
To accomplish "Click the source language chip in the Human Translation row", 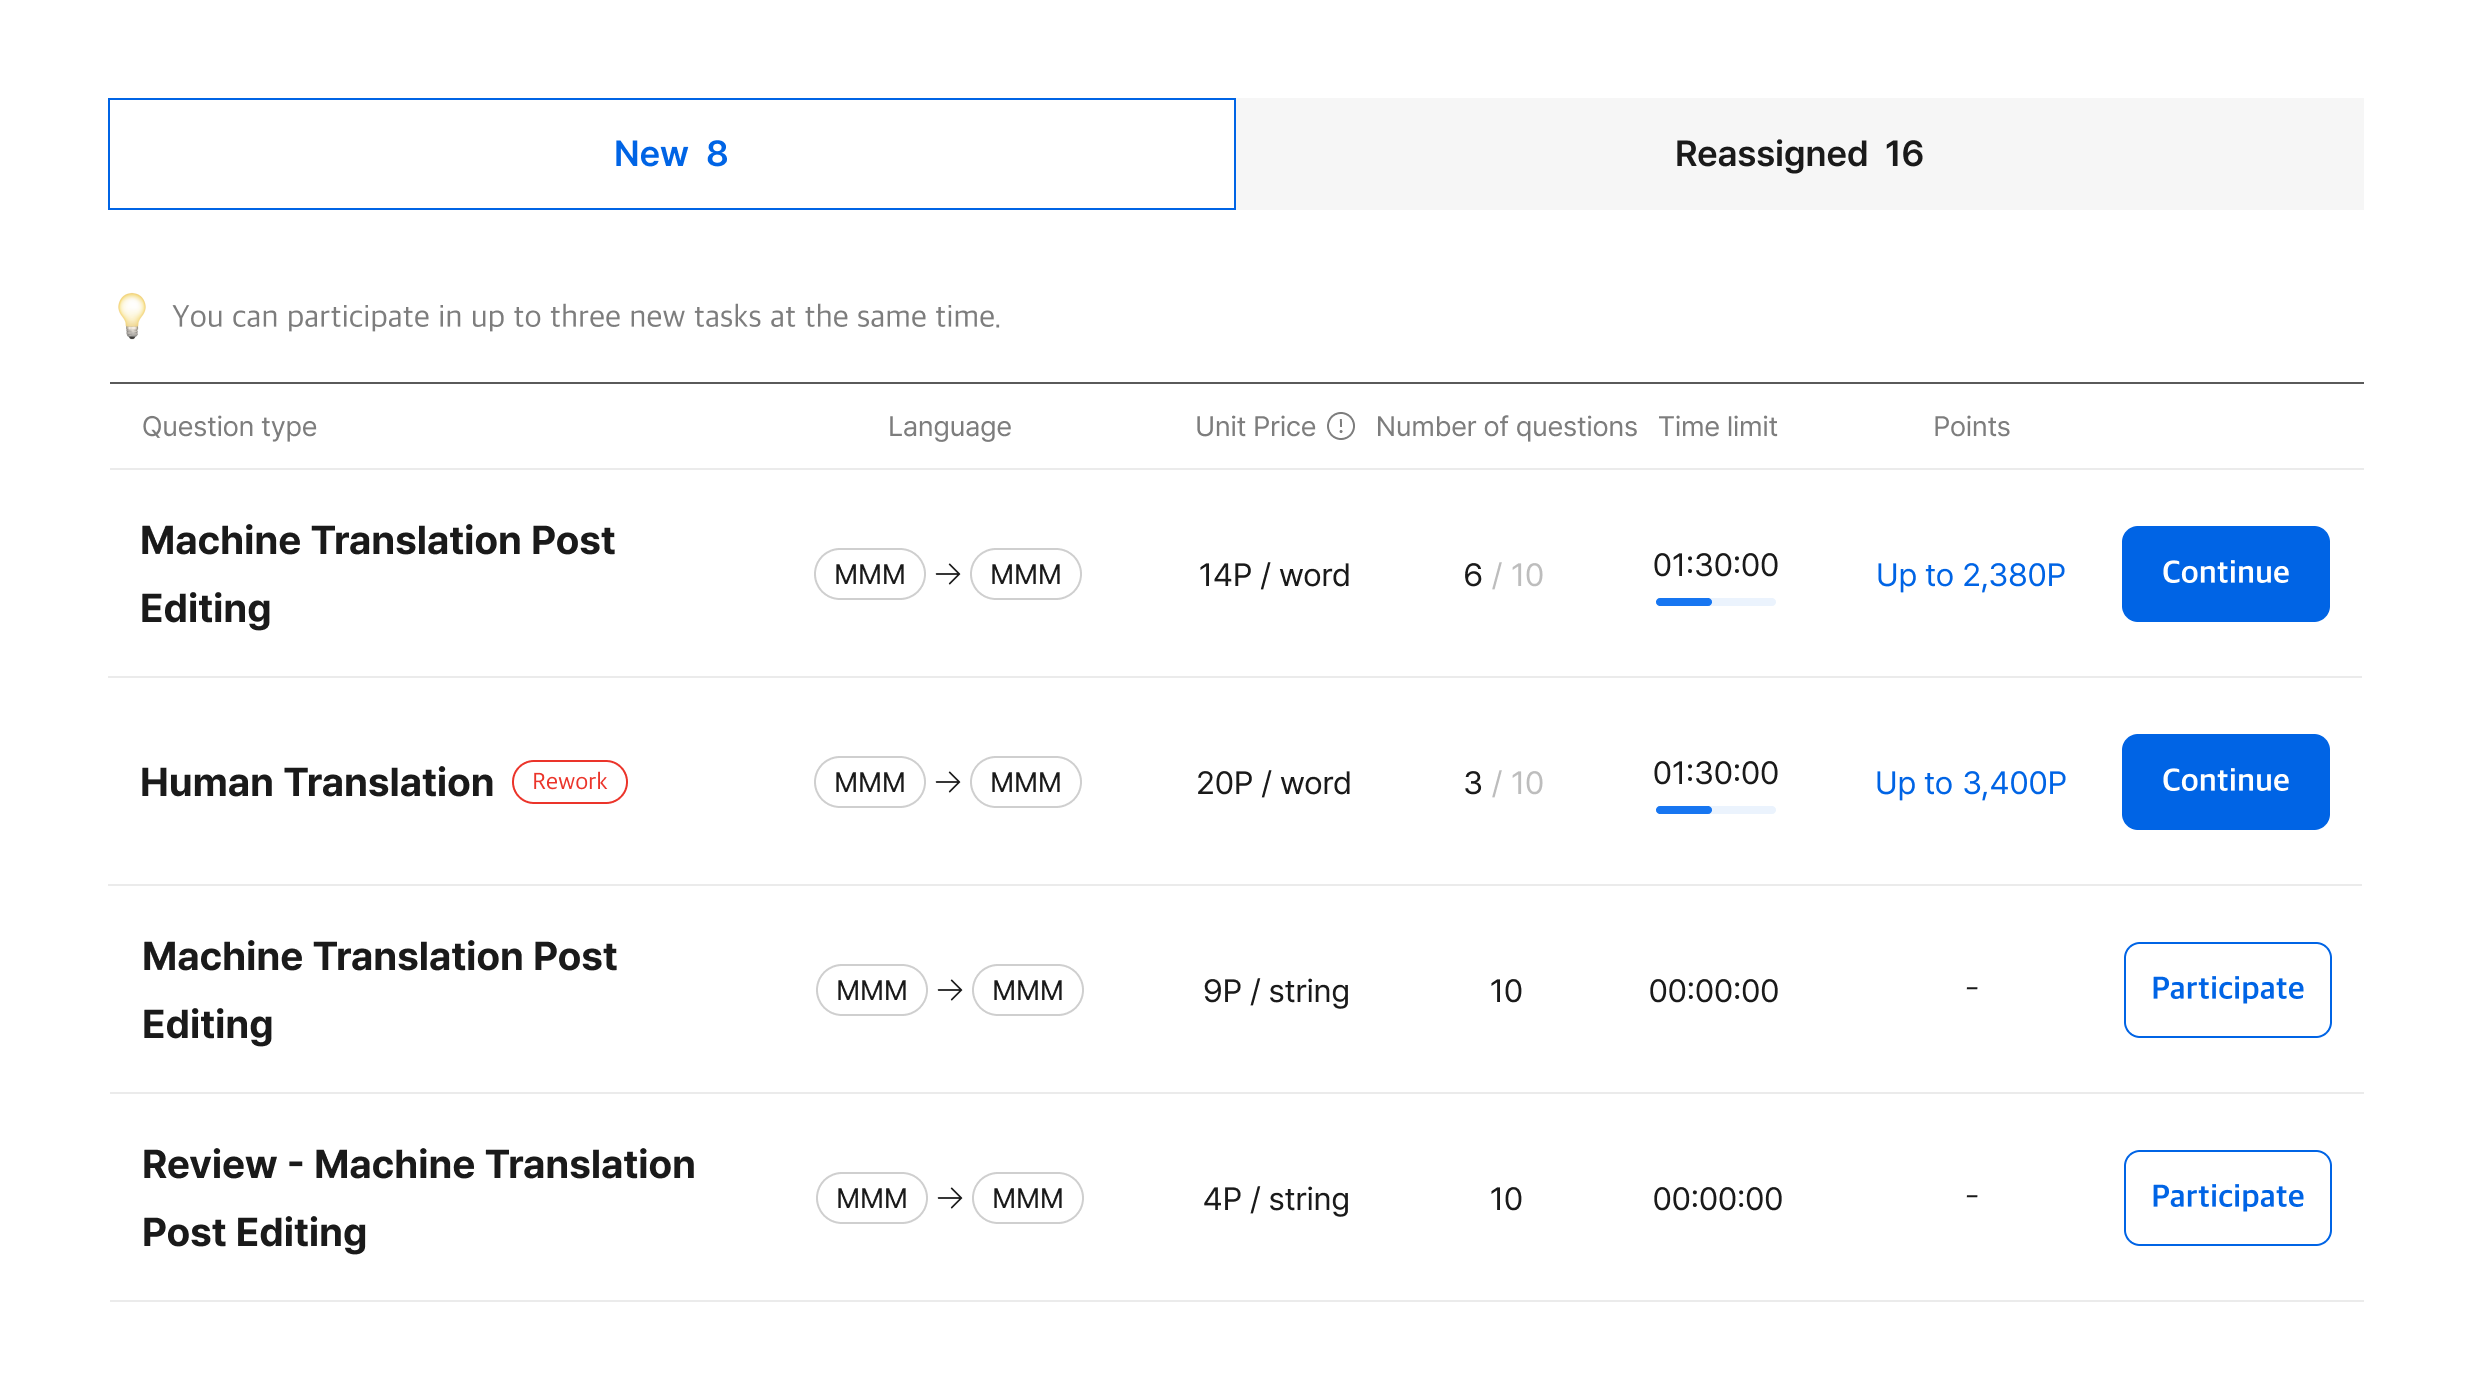I will 869,782.
